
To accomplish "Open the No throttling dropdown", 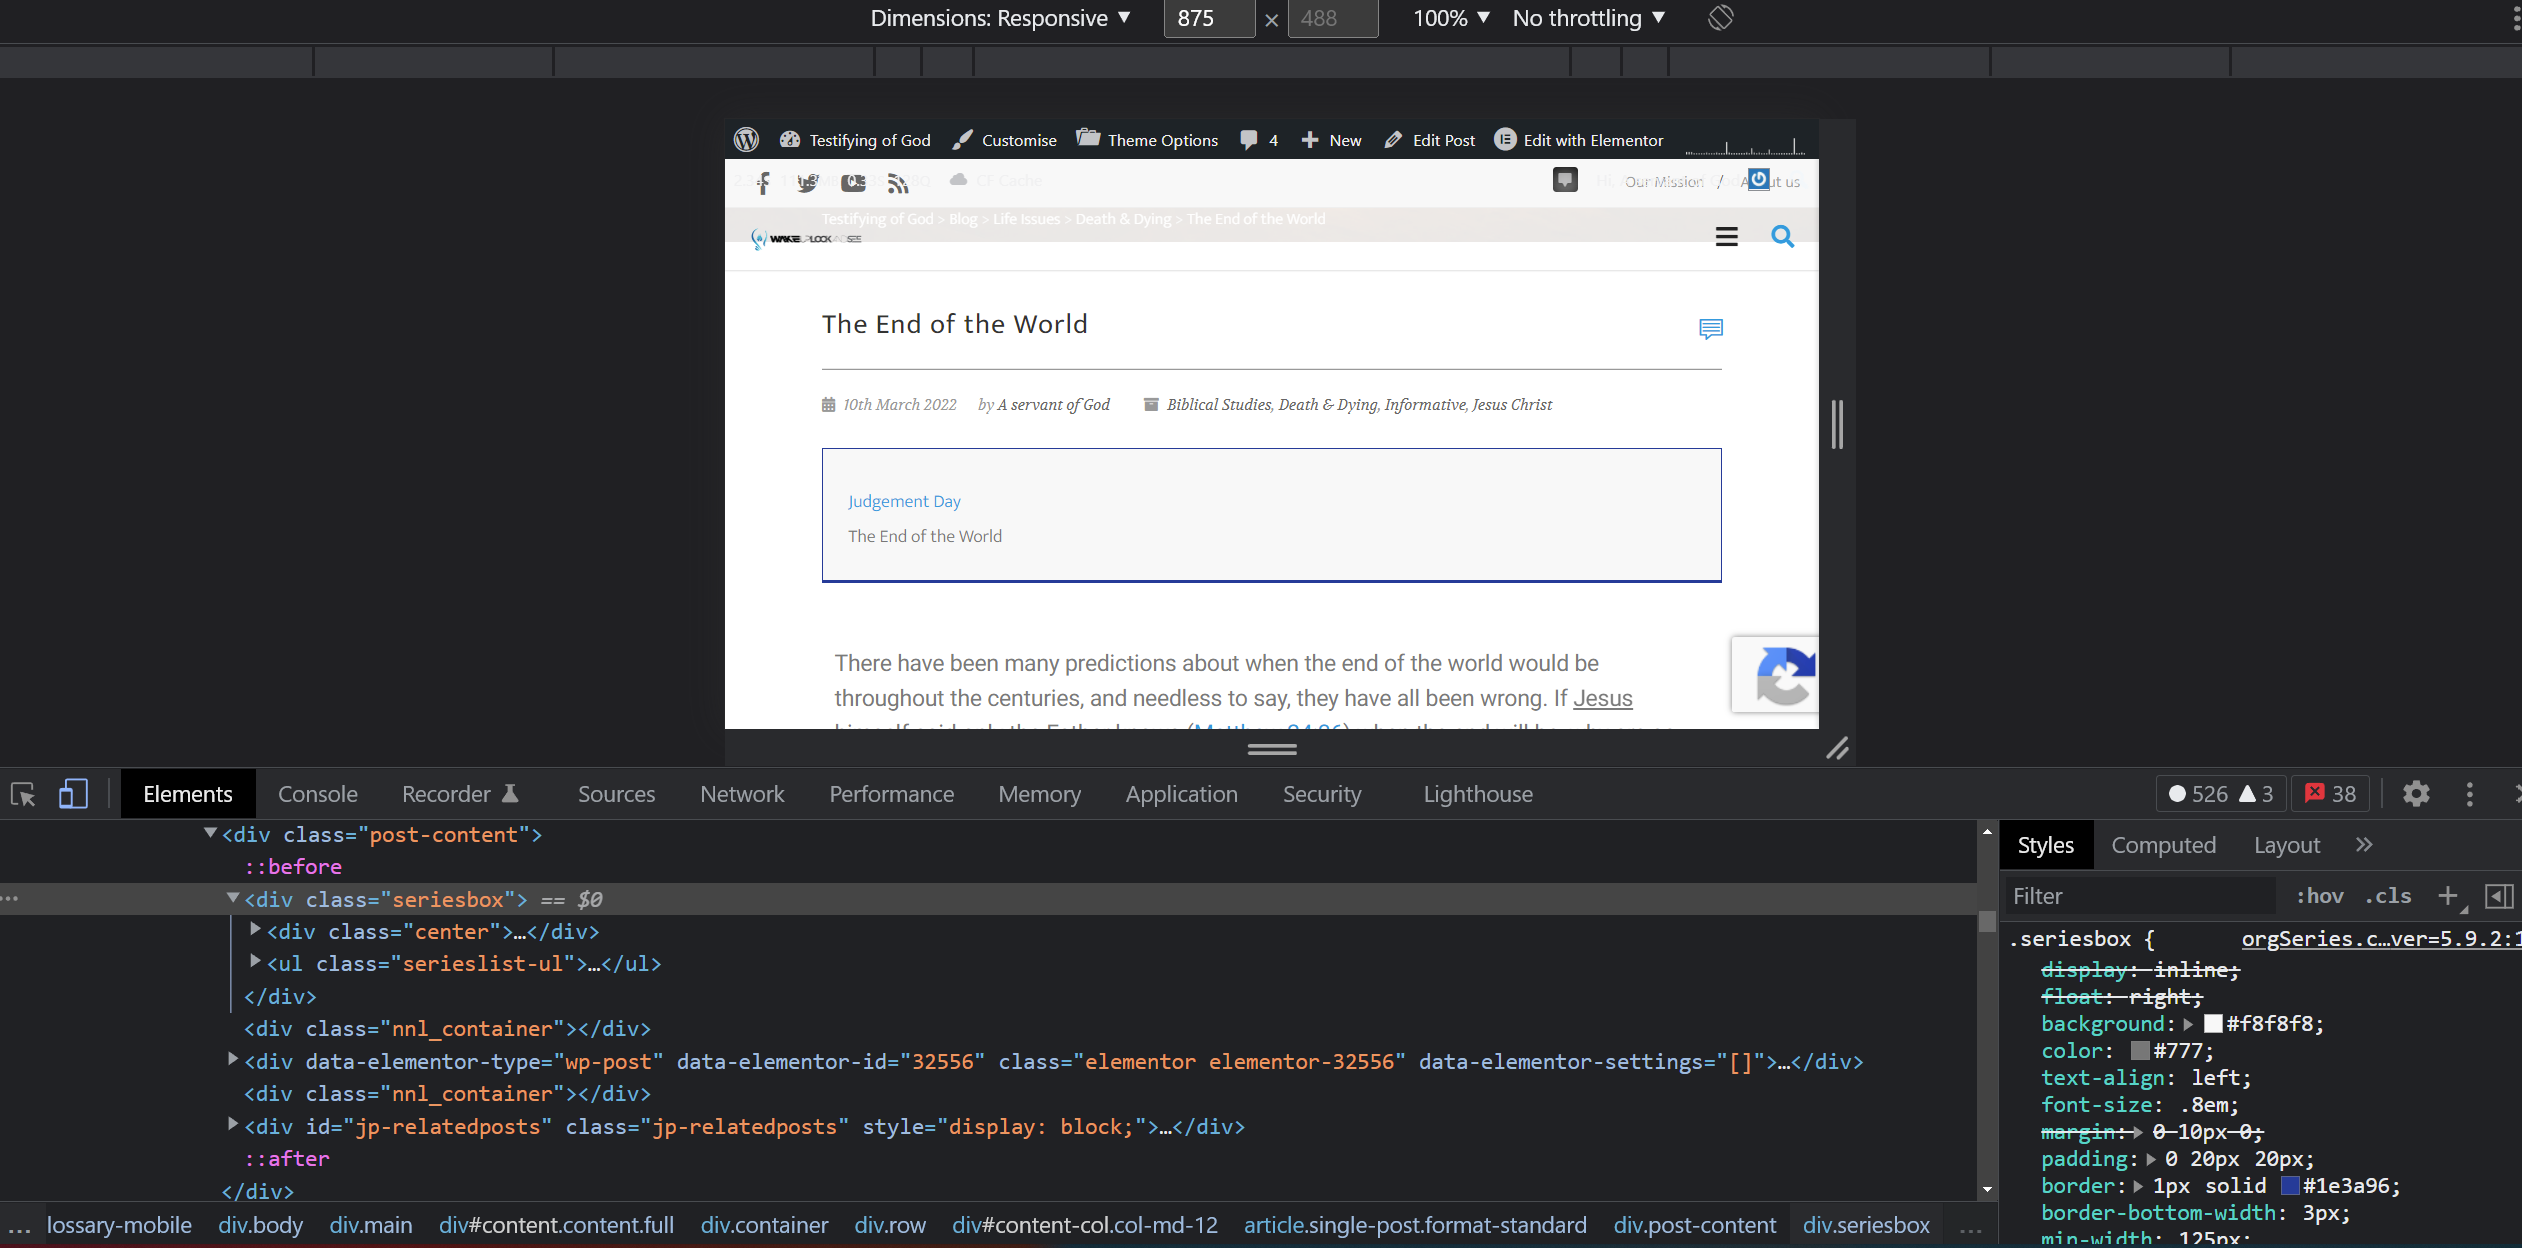I will pyautogui.click(x=1588, y=18).
